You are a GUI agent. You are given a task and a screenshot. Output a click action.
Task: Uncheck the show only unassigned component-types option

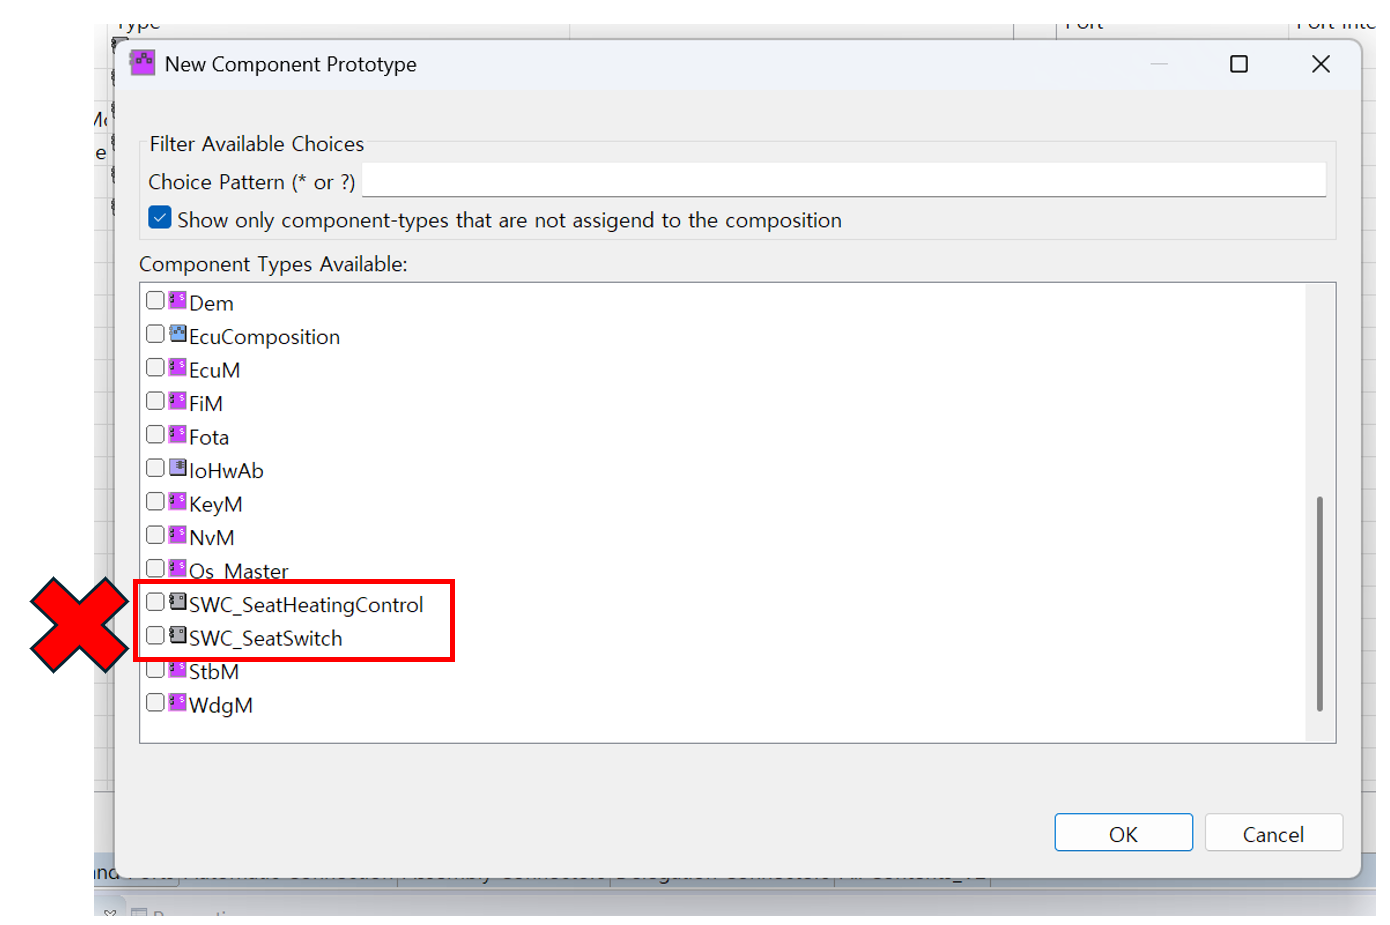coord(160,218)
